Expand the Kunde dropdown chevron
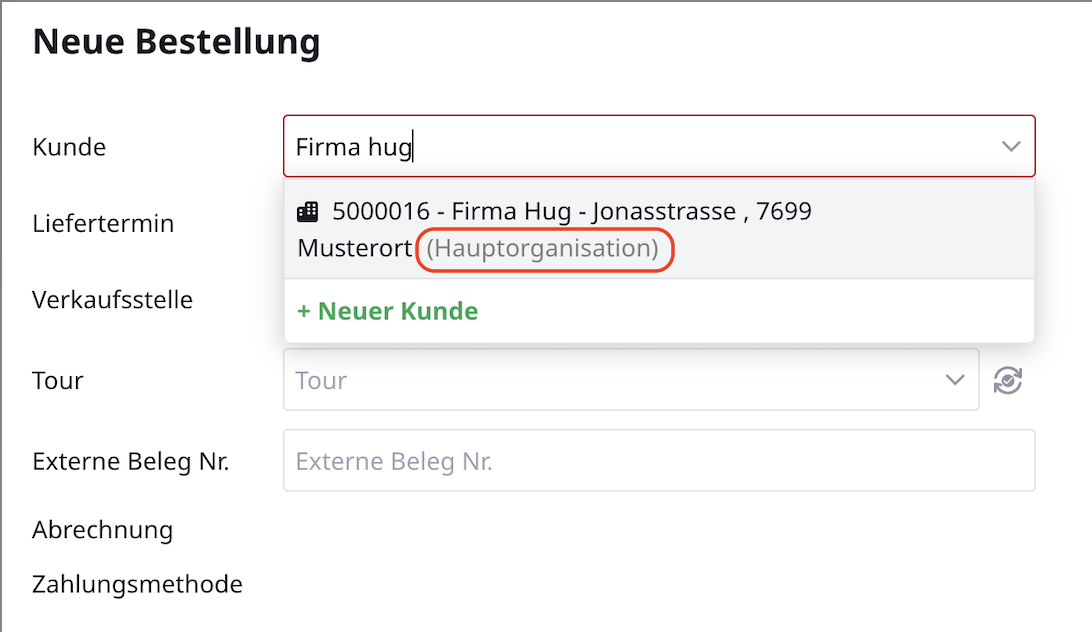1092x632 pixels. [x=1011, y=147]
